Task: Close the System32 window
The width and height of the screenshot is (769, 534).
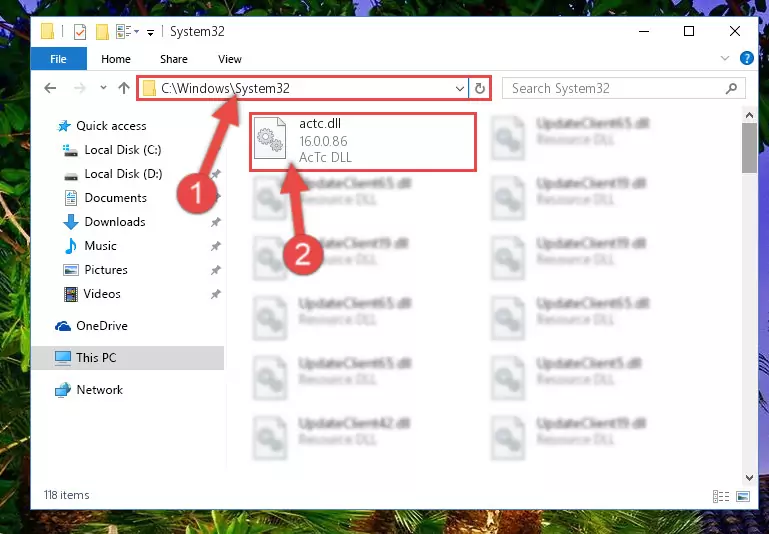Action: (734, 31)
